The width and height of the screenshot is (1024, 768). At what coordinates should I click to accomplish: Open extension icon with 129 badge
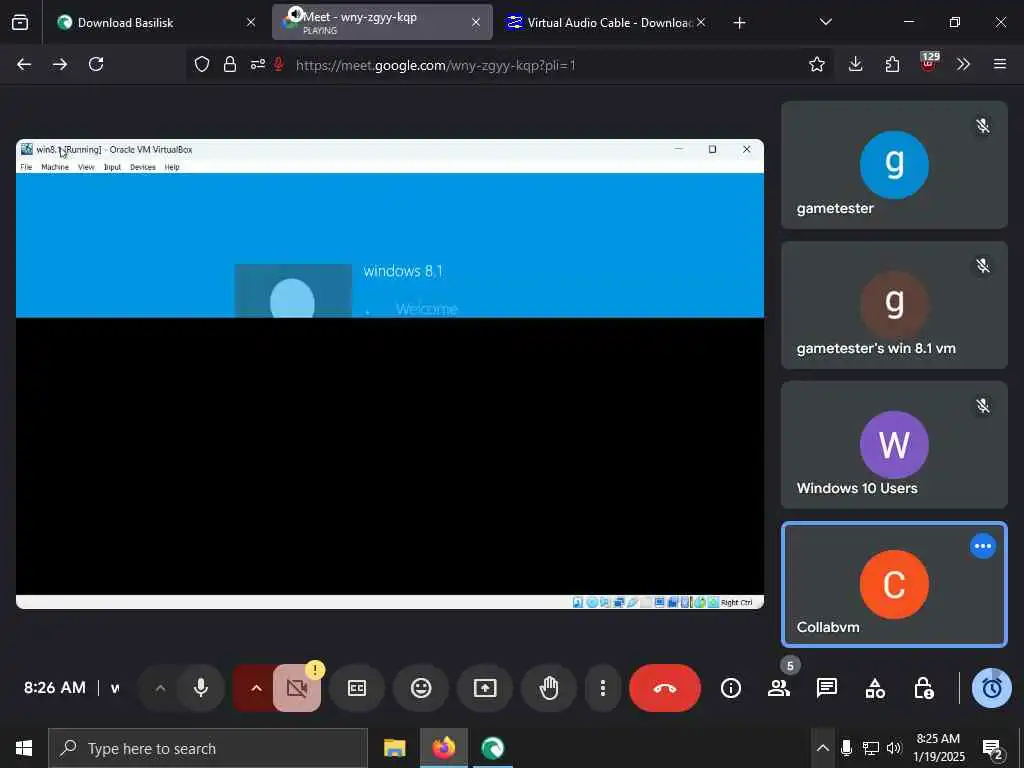pyautogui.click(x=929, y=62)
